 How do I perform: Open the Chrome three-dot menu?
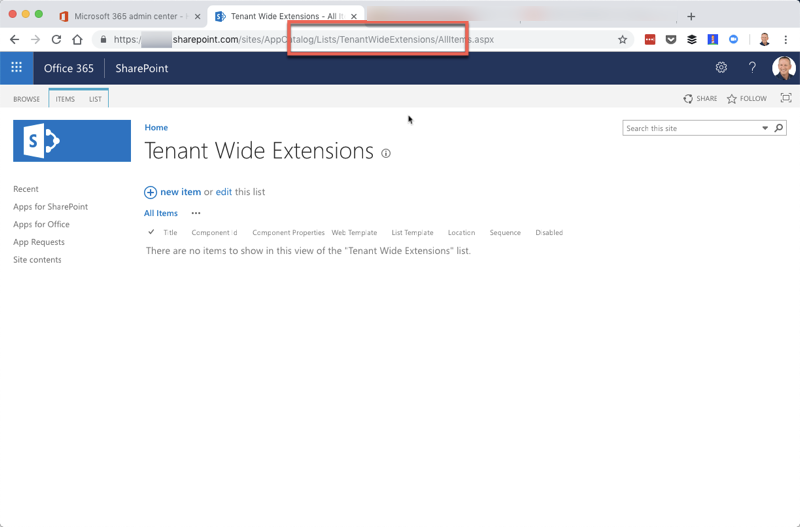pos(786,39)
